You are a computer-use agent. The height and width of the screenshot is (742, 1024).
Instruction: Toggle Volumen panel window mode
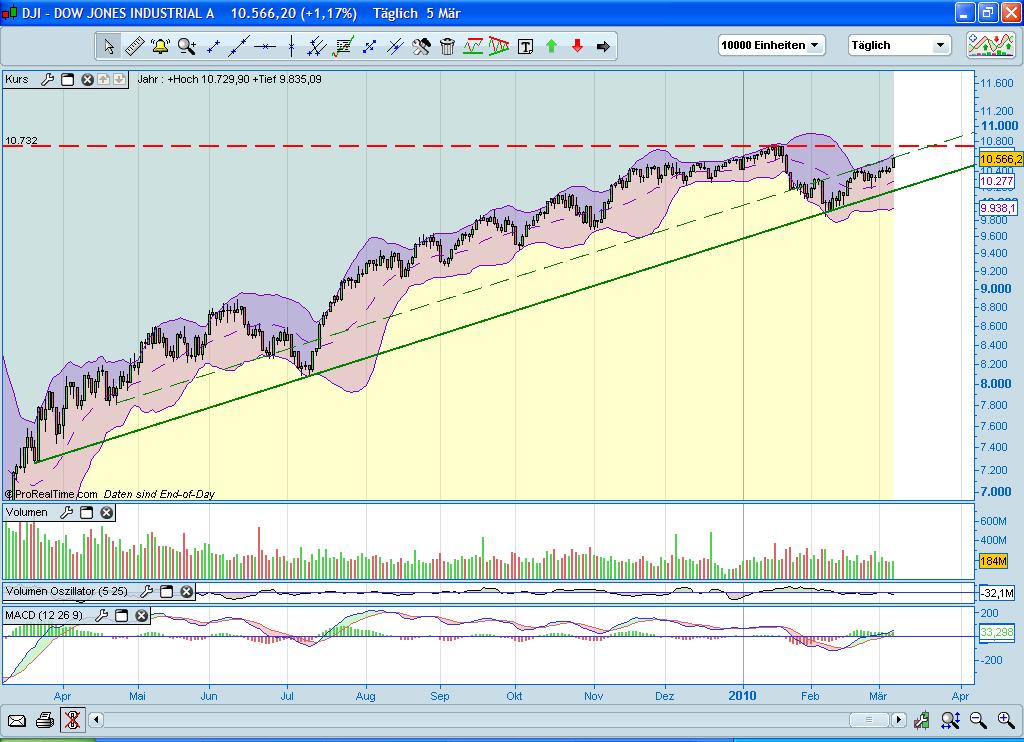pos(86,513)
